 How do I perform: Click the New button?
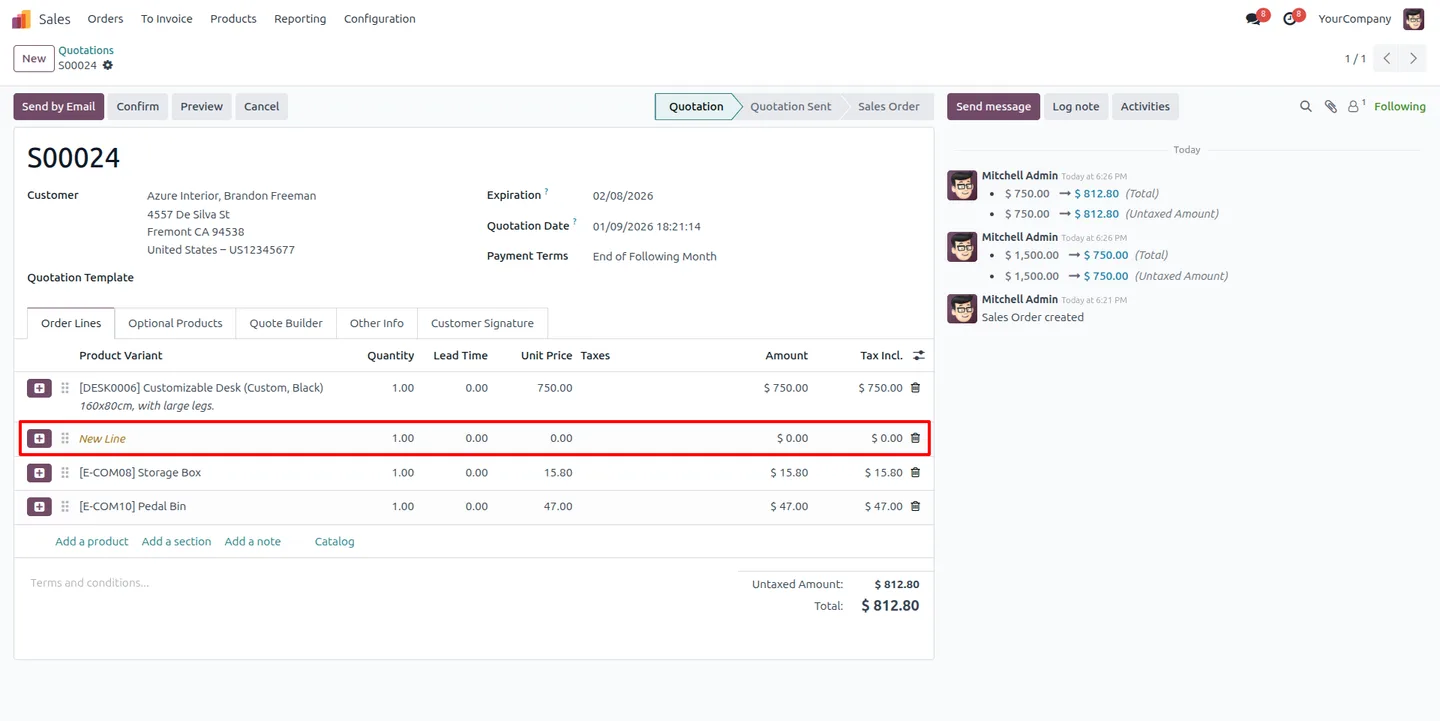coord(34,59)
